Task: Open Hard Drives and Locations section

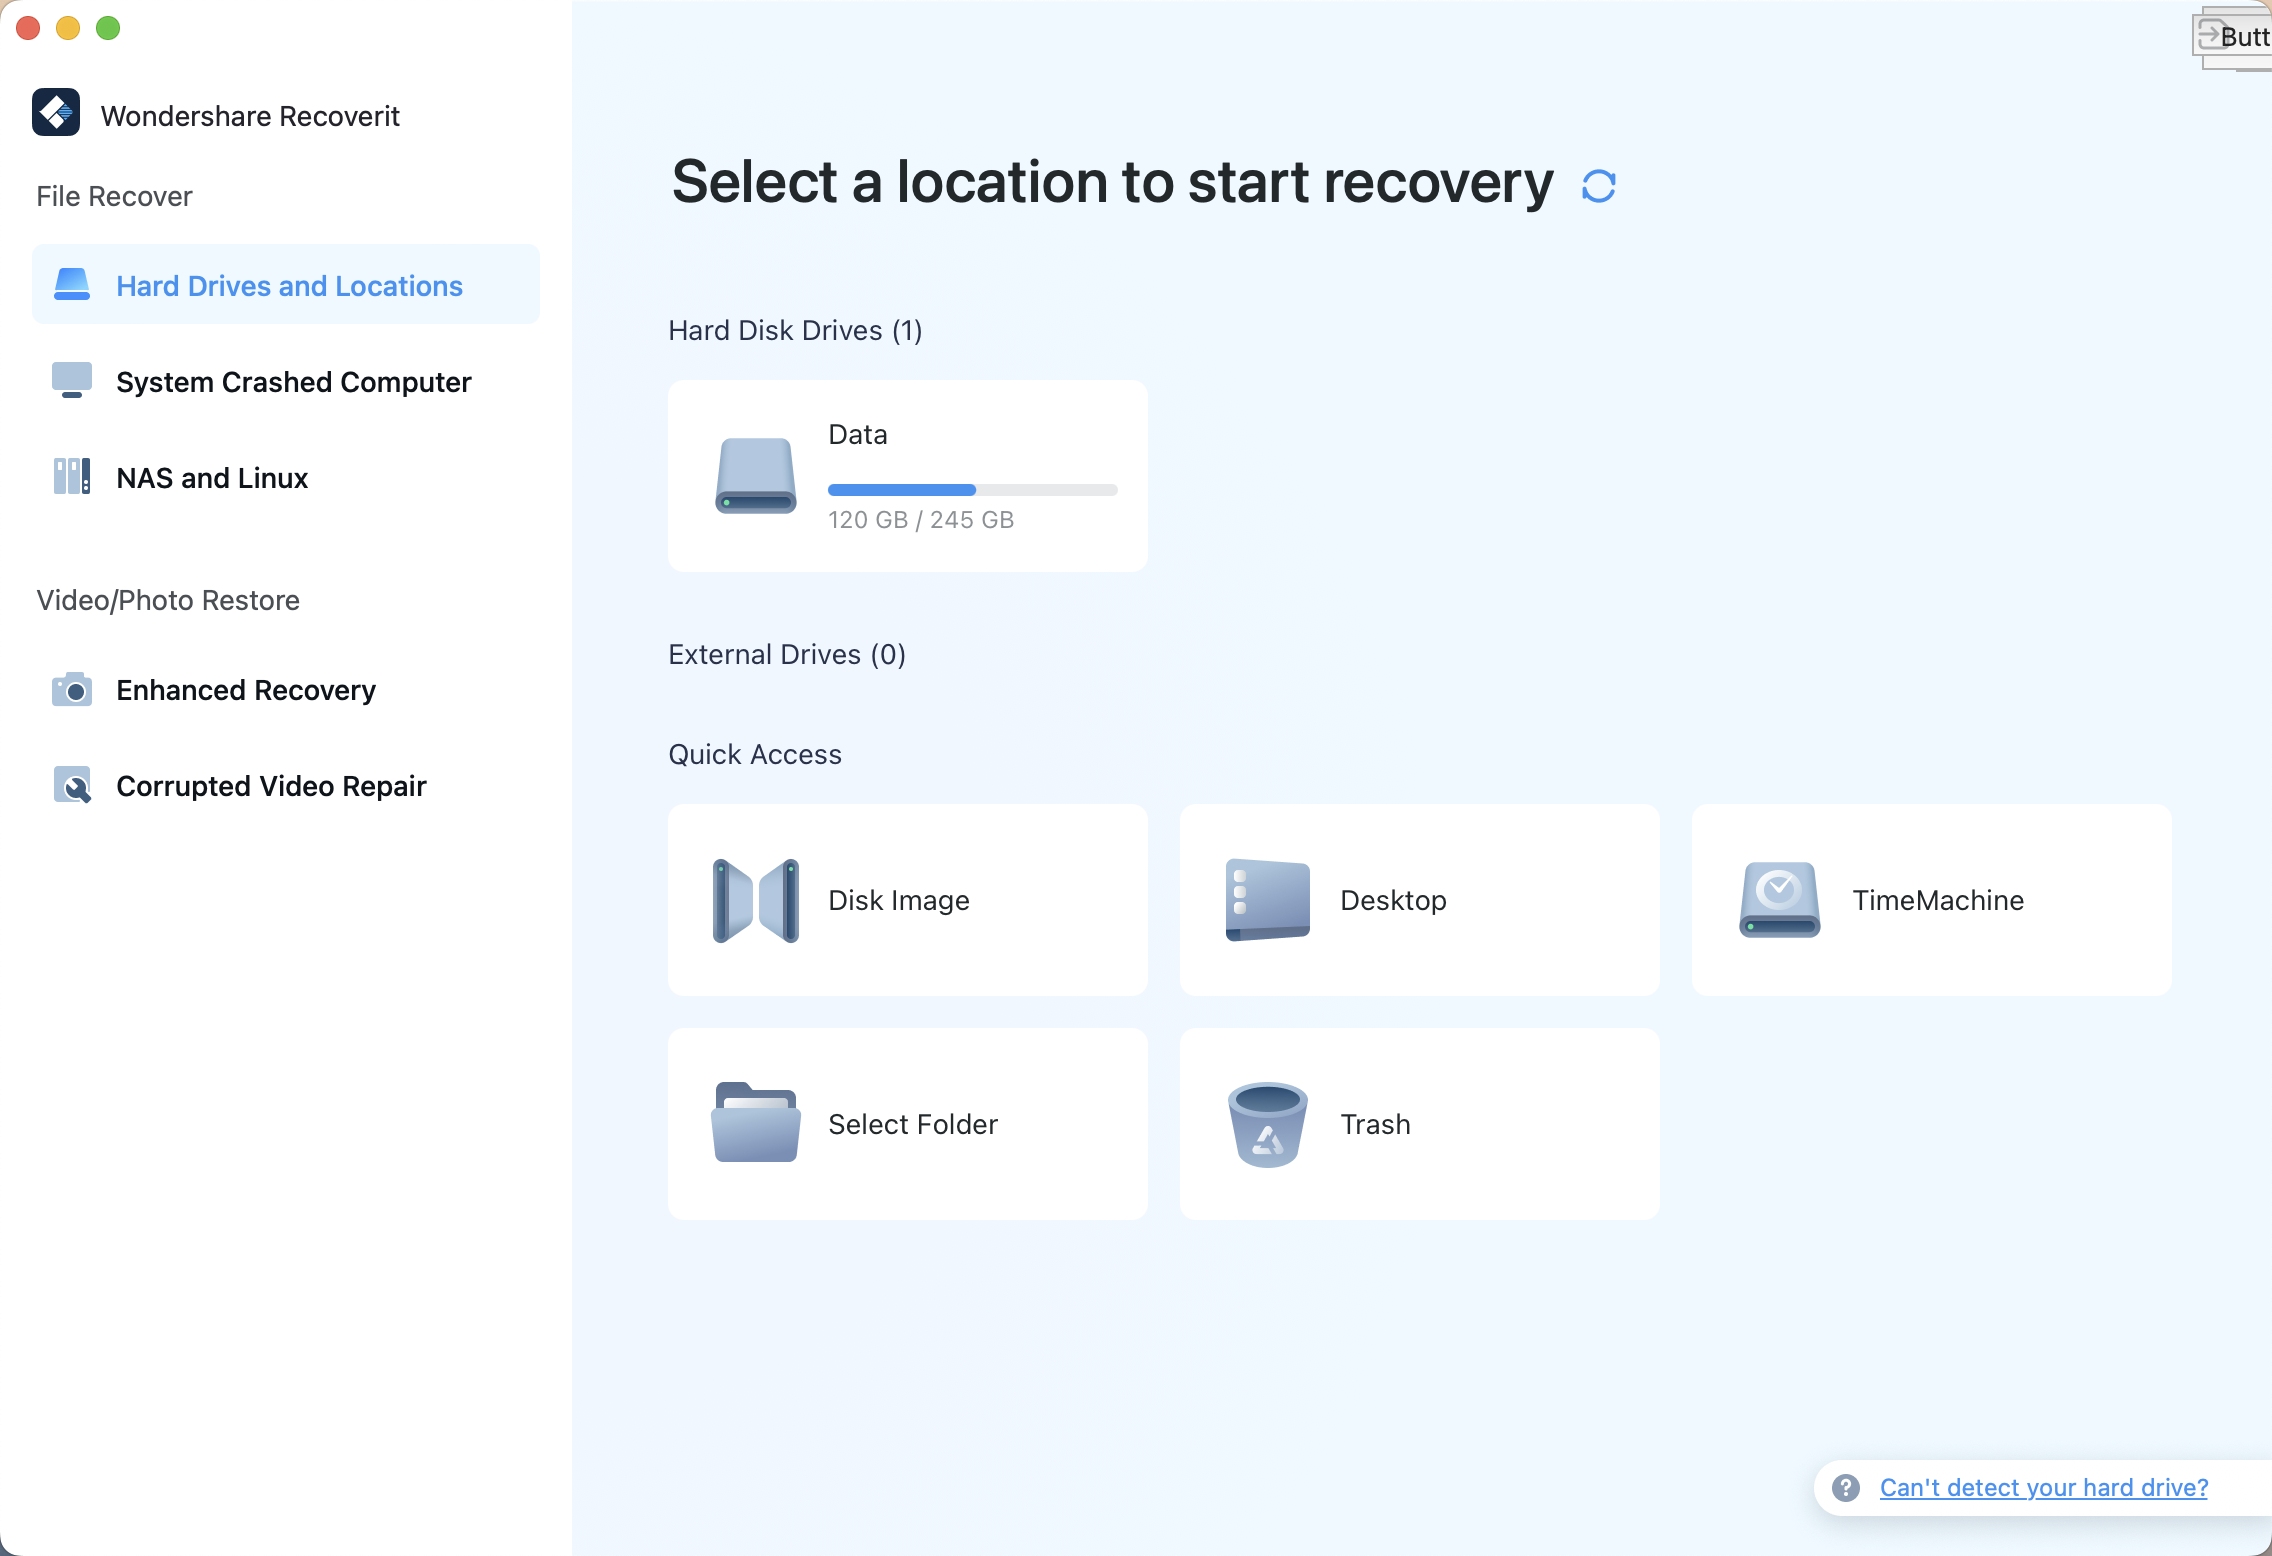Action: (286, 284)
